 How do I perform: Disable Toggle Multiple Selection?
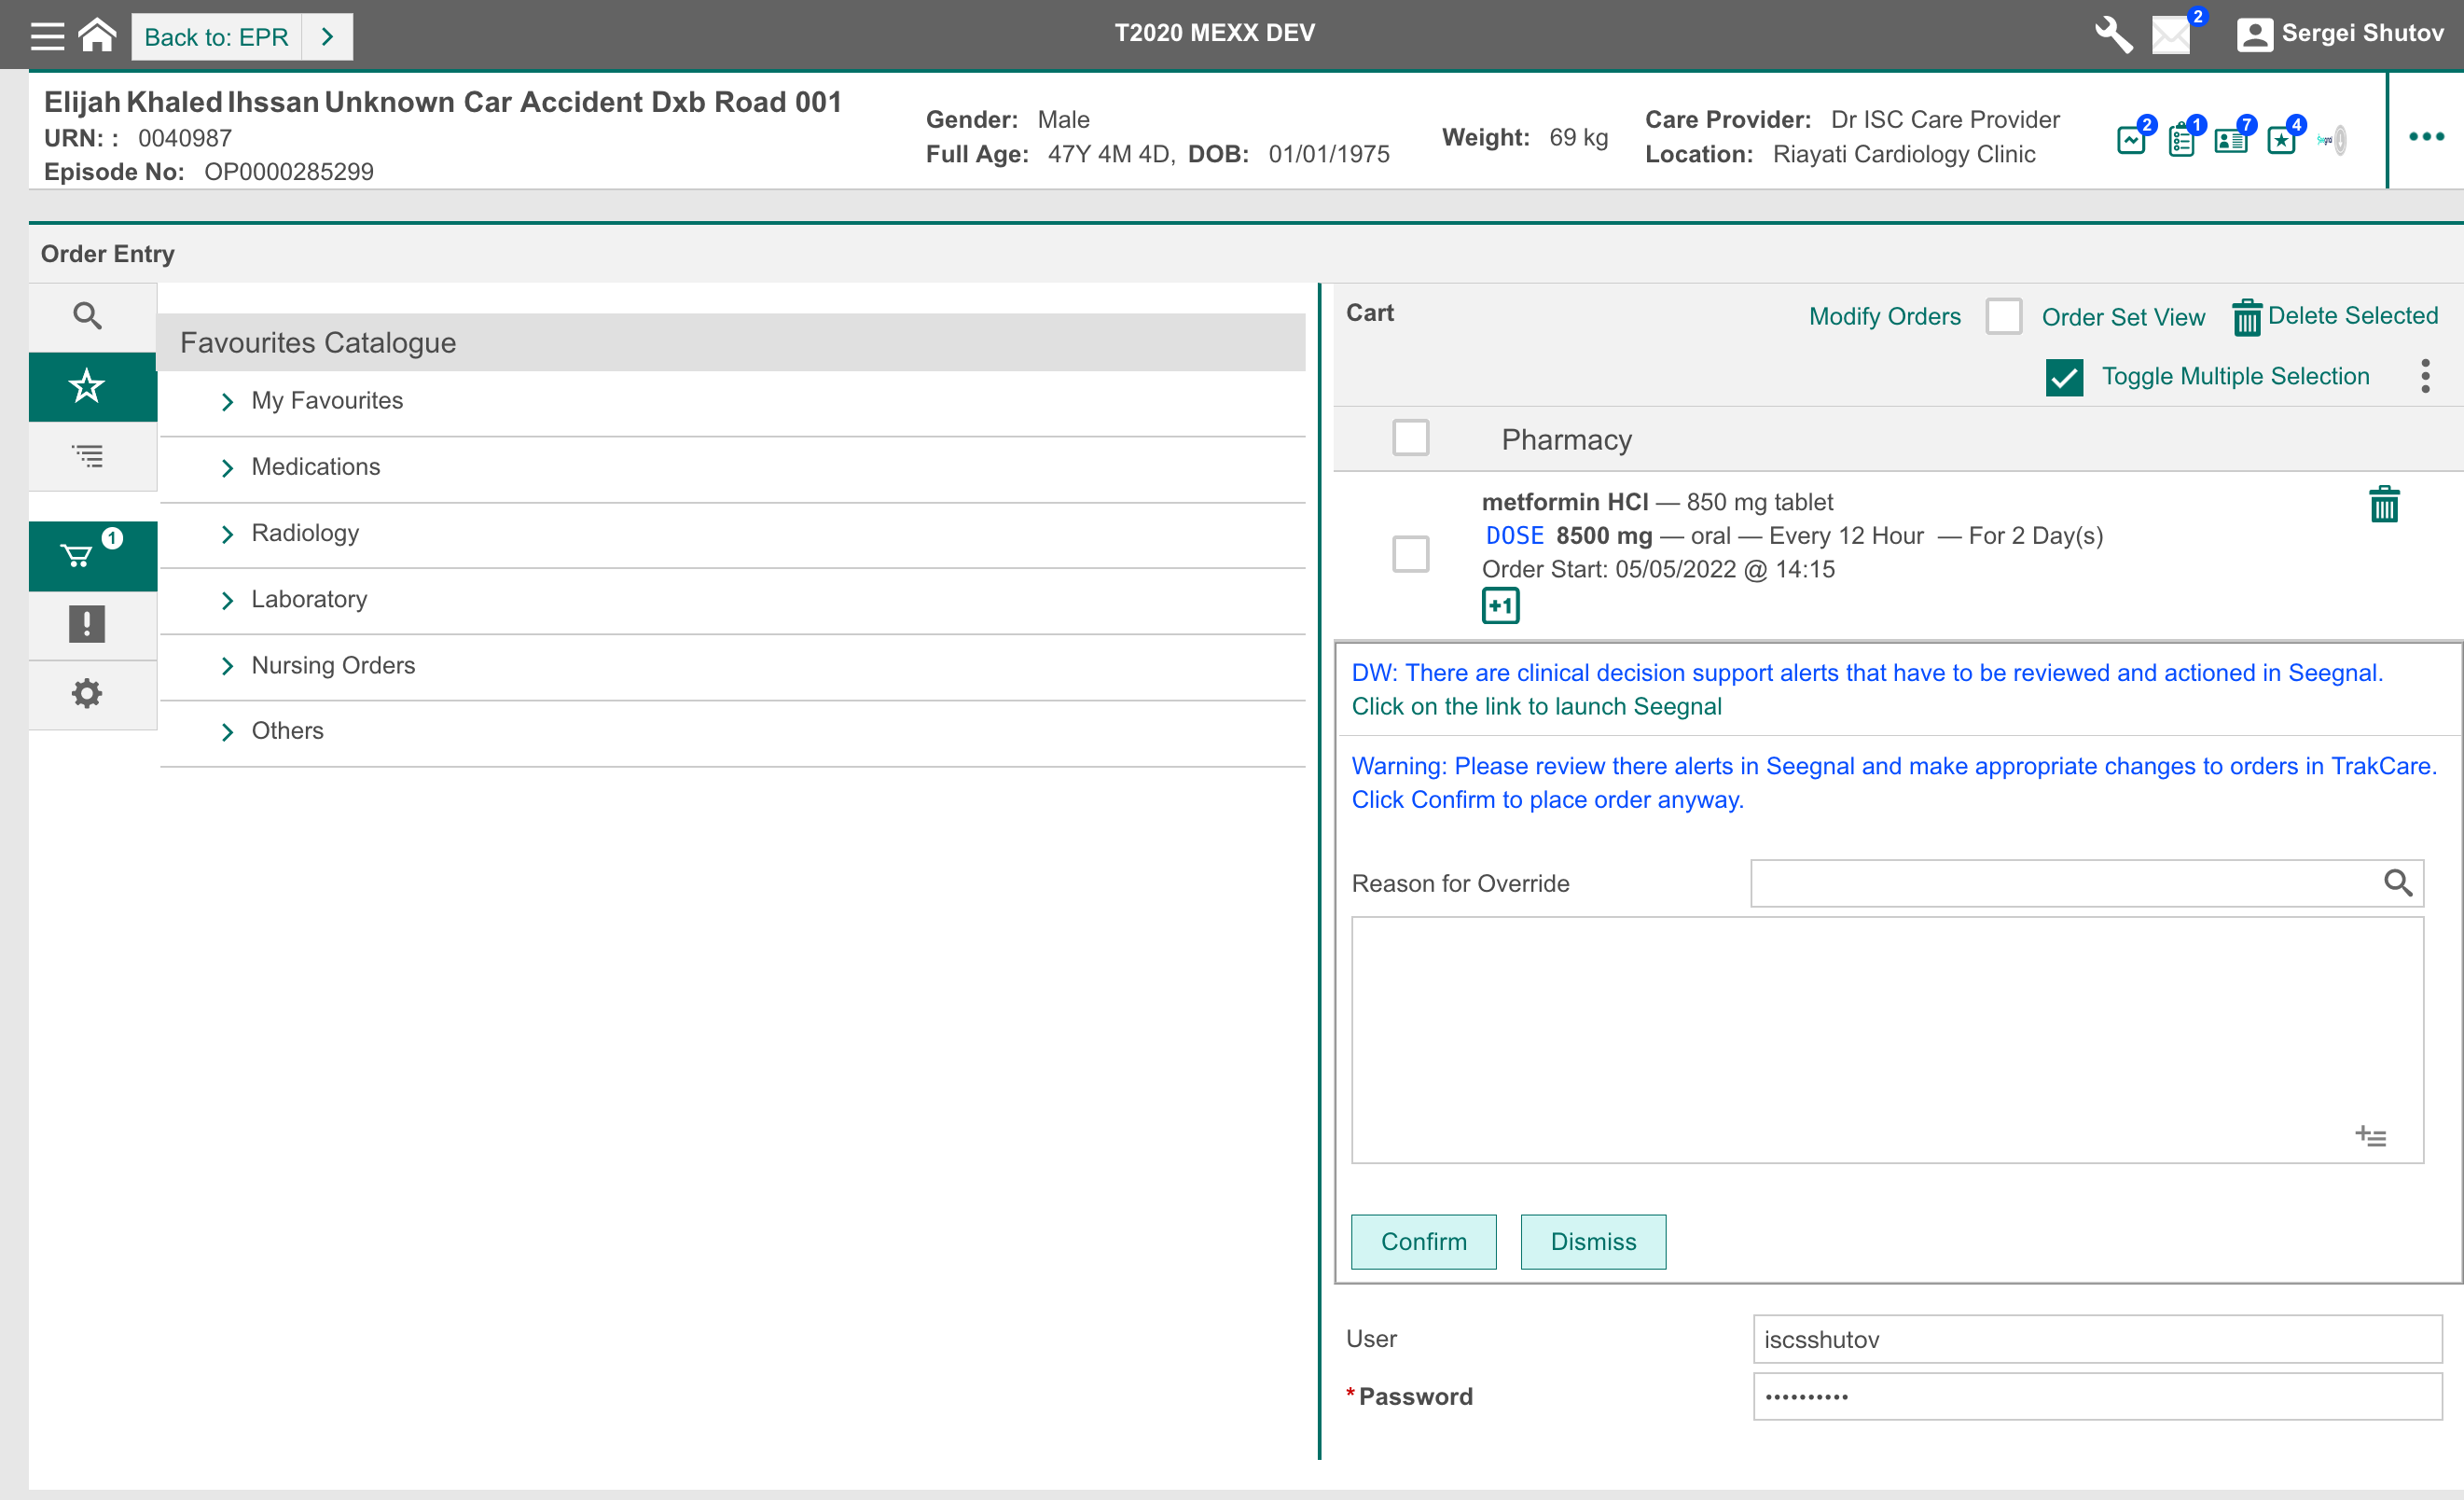2064,377
